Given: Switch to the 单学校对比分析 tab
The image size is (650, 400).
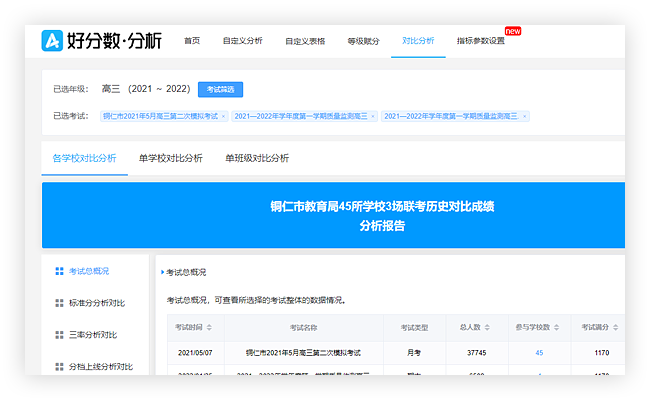Looking at the screenshot, I should pos(170,158).
